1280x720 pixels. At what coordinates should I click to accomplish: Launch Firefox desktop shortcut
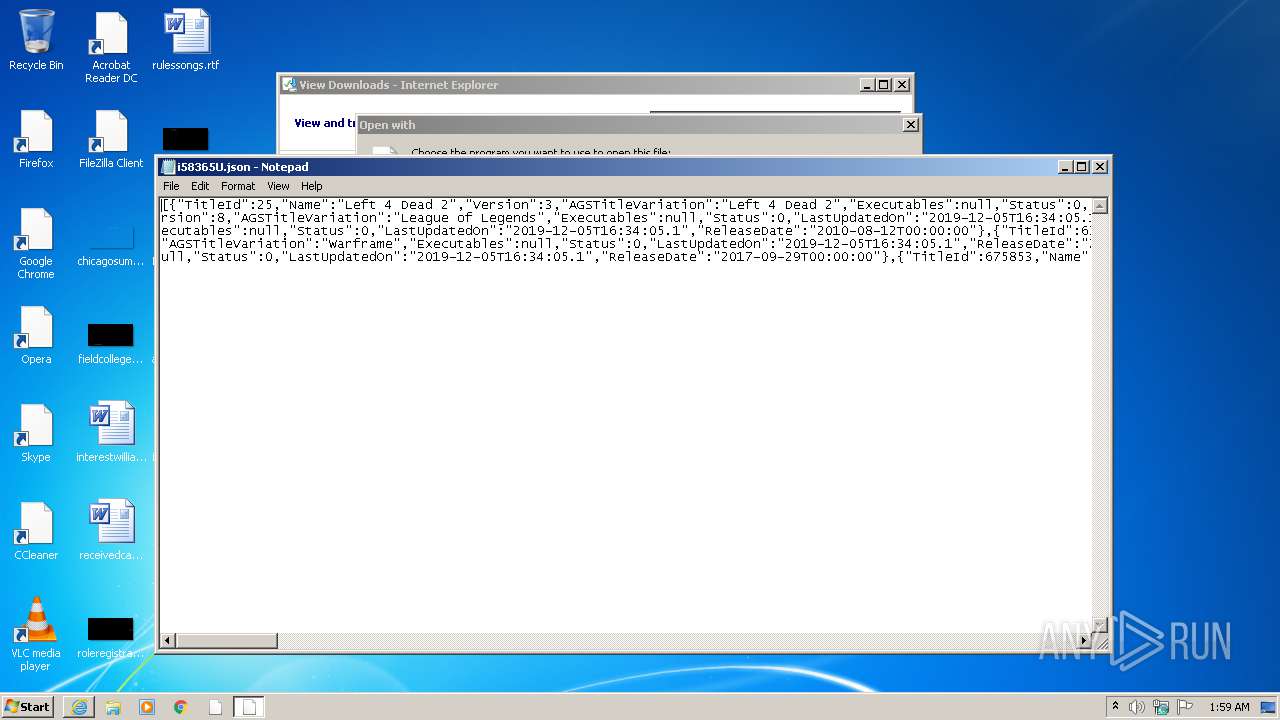36,139
